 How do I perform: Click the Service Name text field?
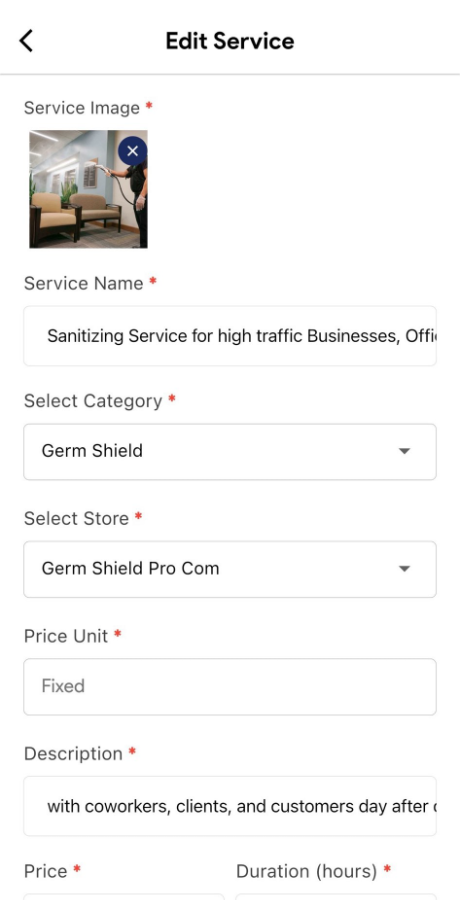pyautogui.click(x=230, y=336)
